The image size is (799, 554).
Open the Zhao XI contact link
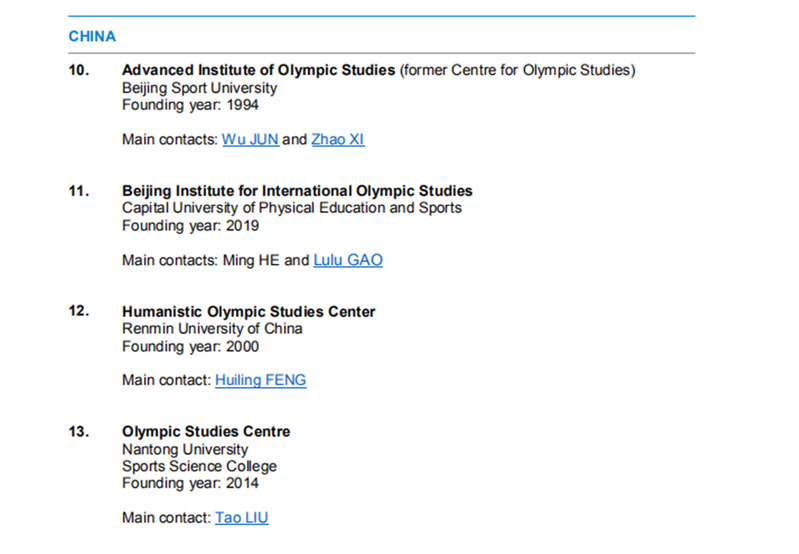[338, 139]
